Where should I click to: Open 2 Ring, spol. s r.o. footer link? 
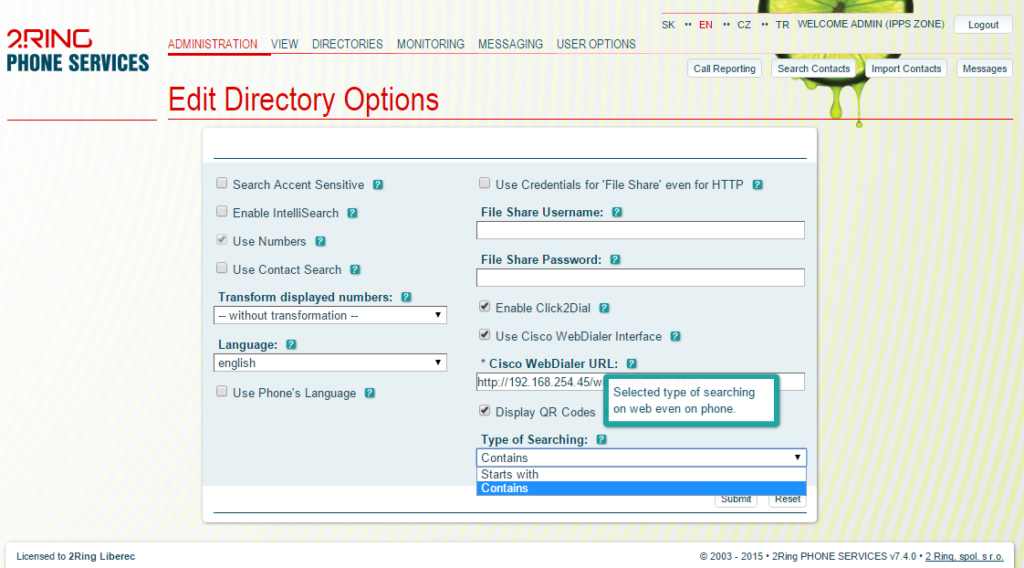pos(964,556)
